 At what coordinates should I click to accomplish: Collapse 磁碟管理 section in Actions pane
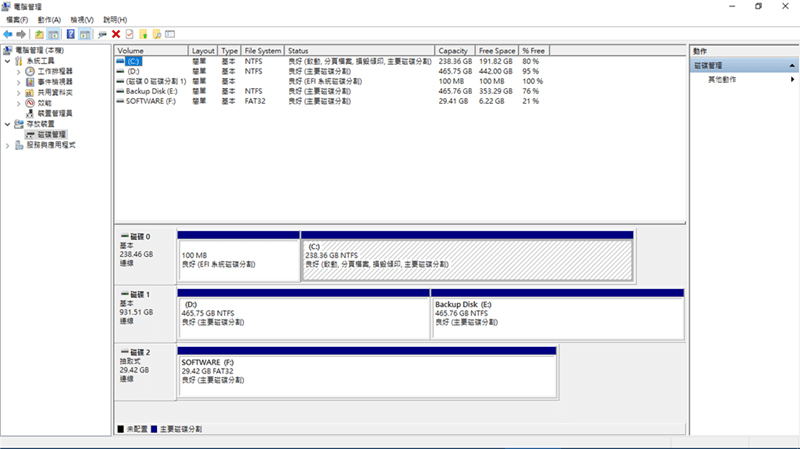point(791,65)
